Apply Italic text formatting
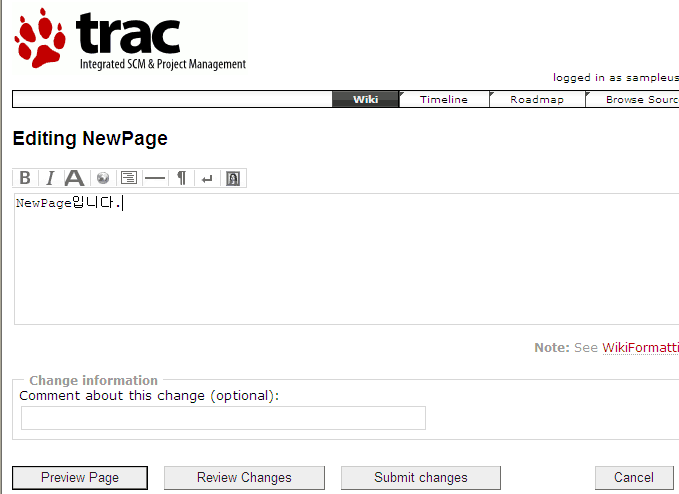 tap(50, 178)
